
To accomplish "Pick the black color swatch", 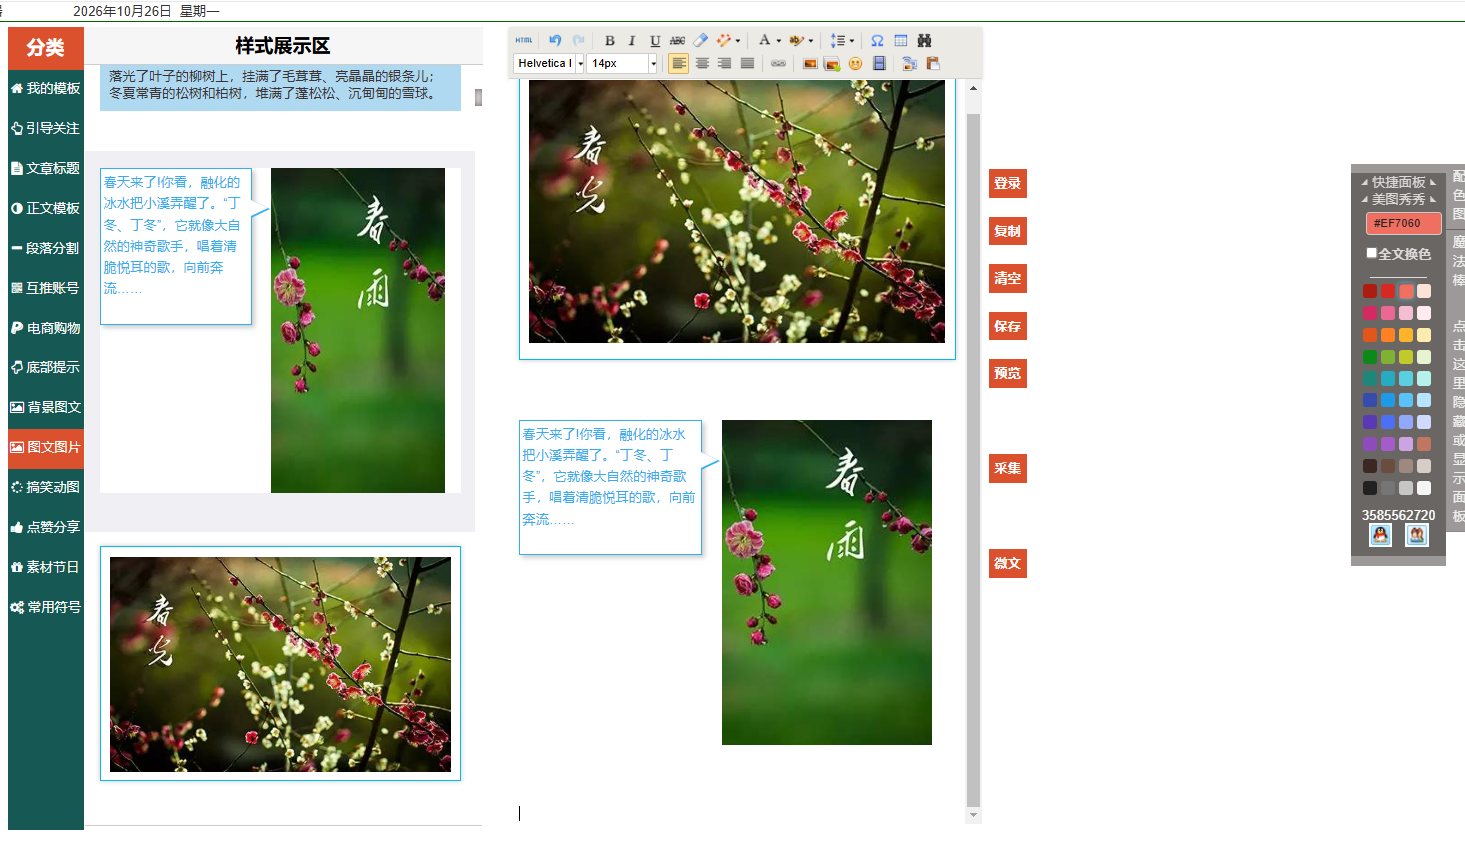I will (1370, 488).
